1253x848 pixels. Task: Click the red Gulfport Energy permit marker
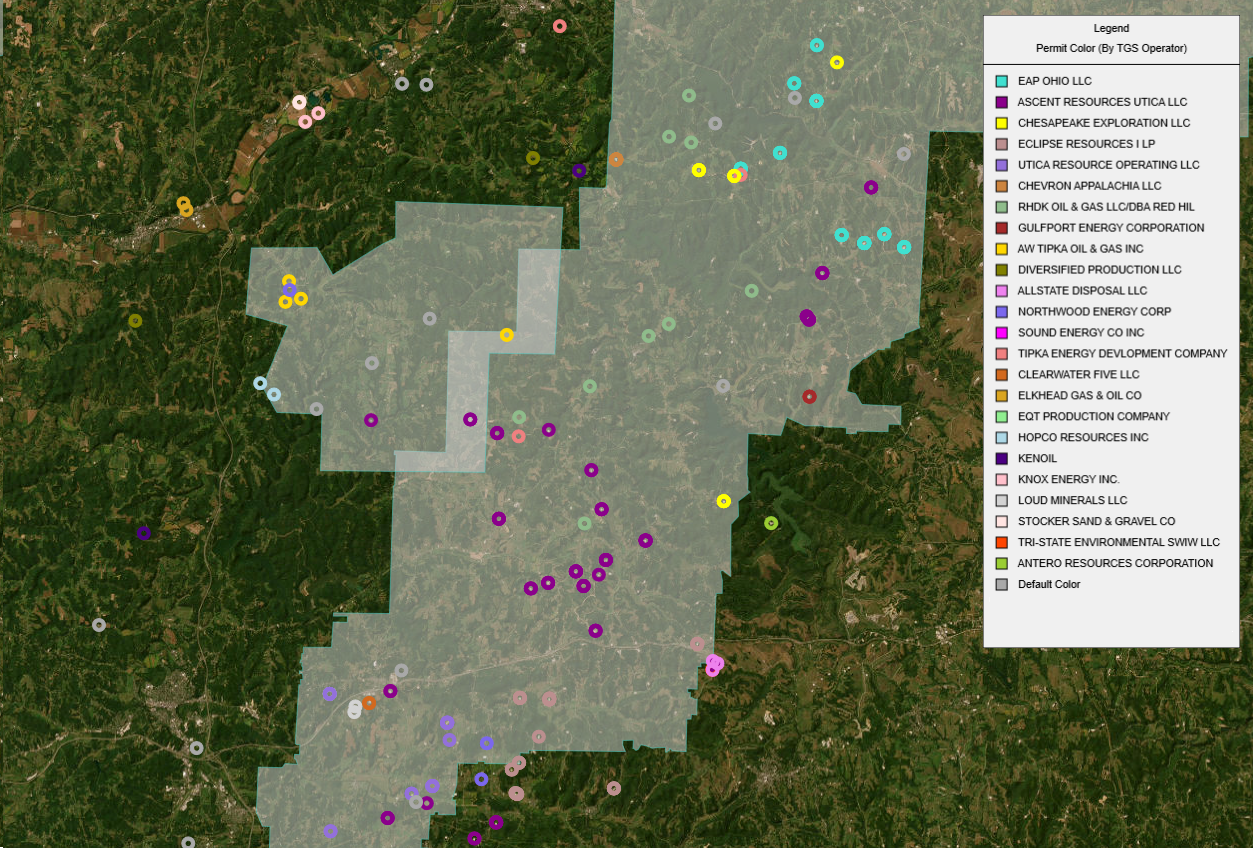click(x=809, y=397)
